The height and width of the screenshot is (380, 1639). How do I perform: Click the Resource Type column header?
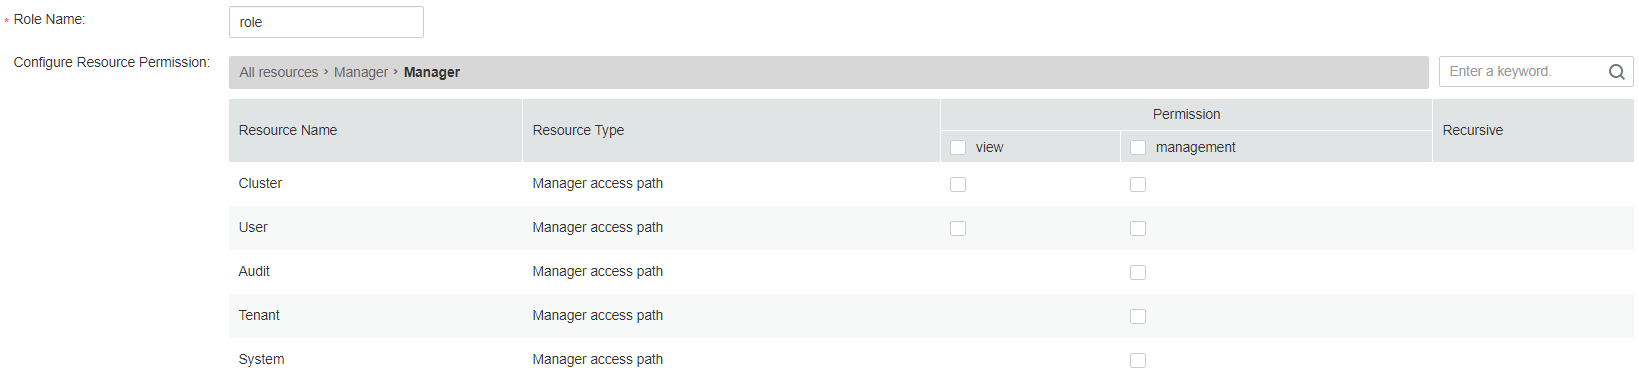578,130
